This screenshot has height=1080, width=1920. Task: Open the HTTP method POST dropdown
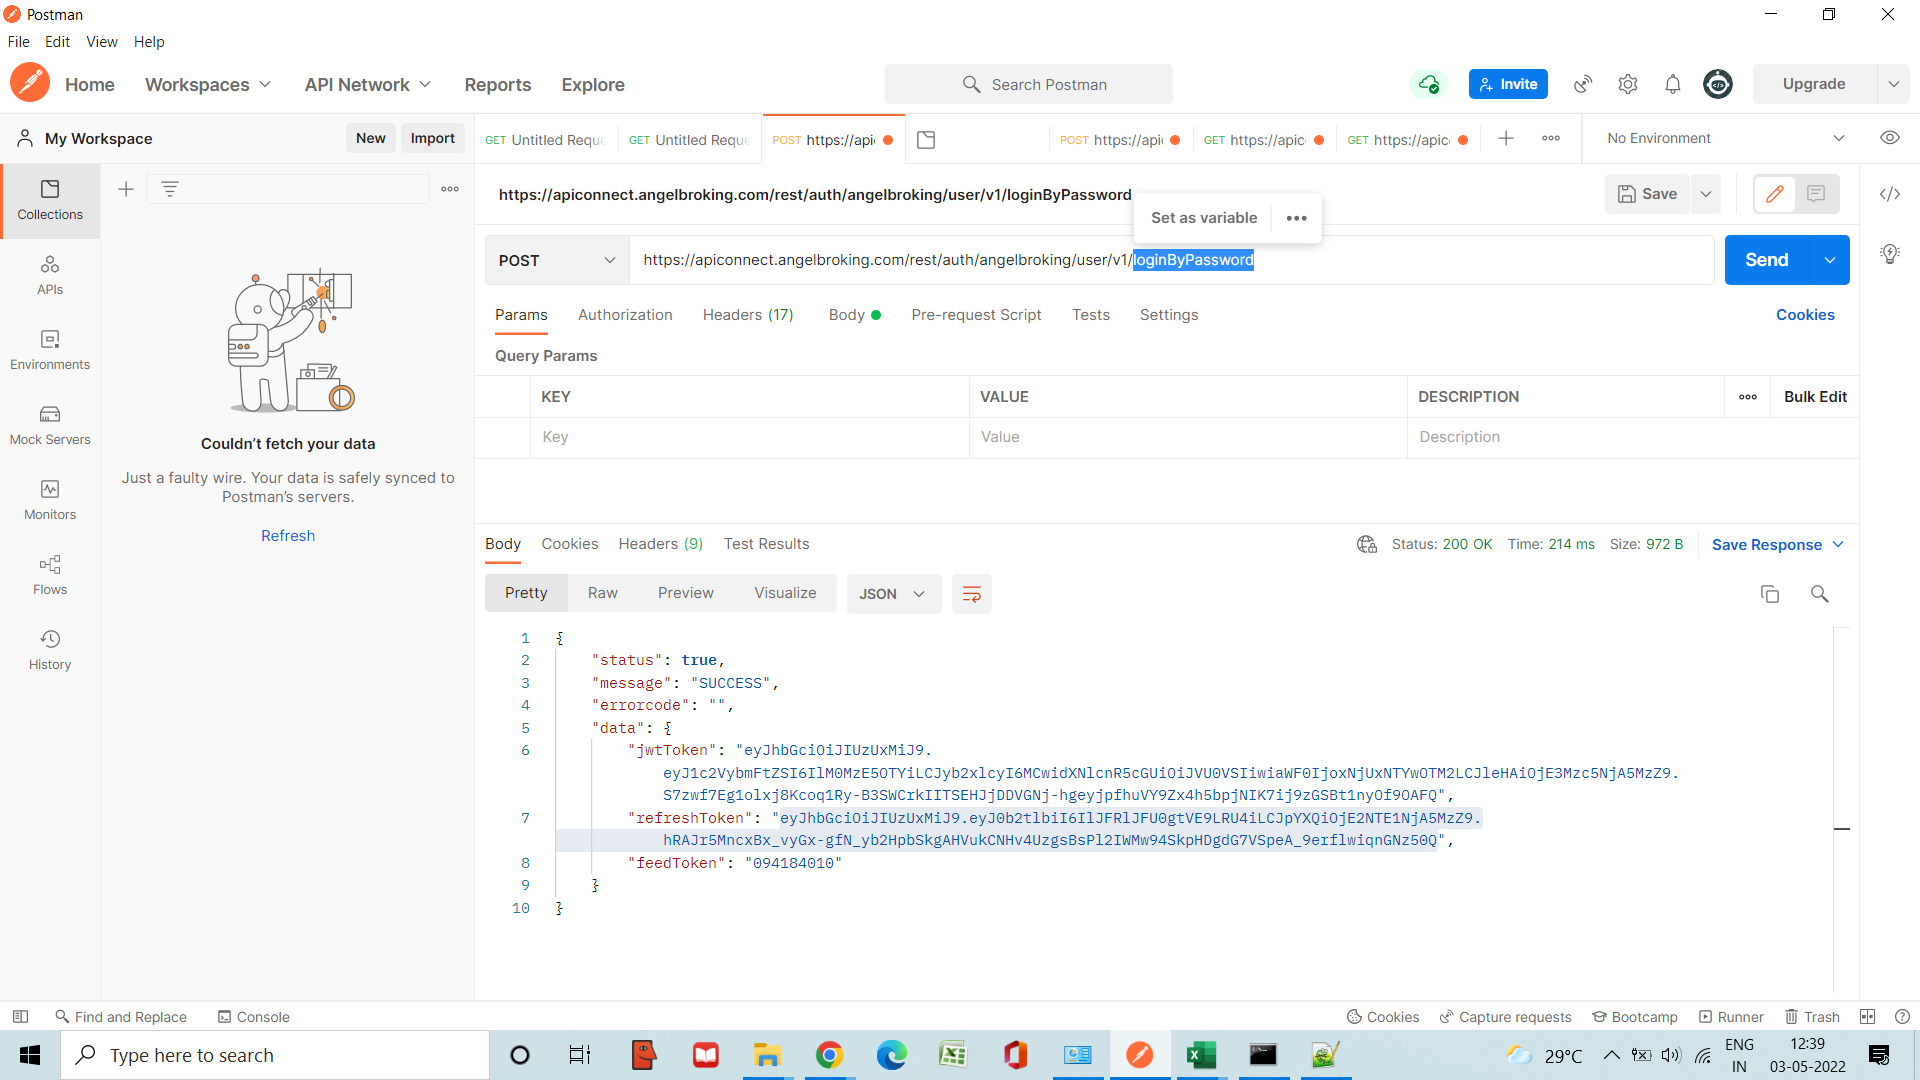(557, 260)
